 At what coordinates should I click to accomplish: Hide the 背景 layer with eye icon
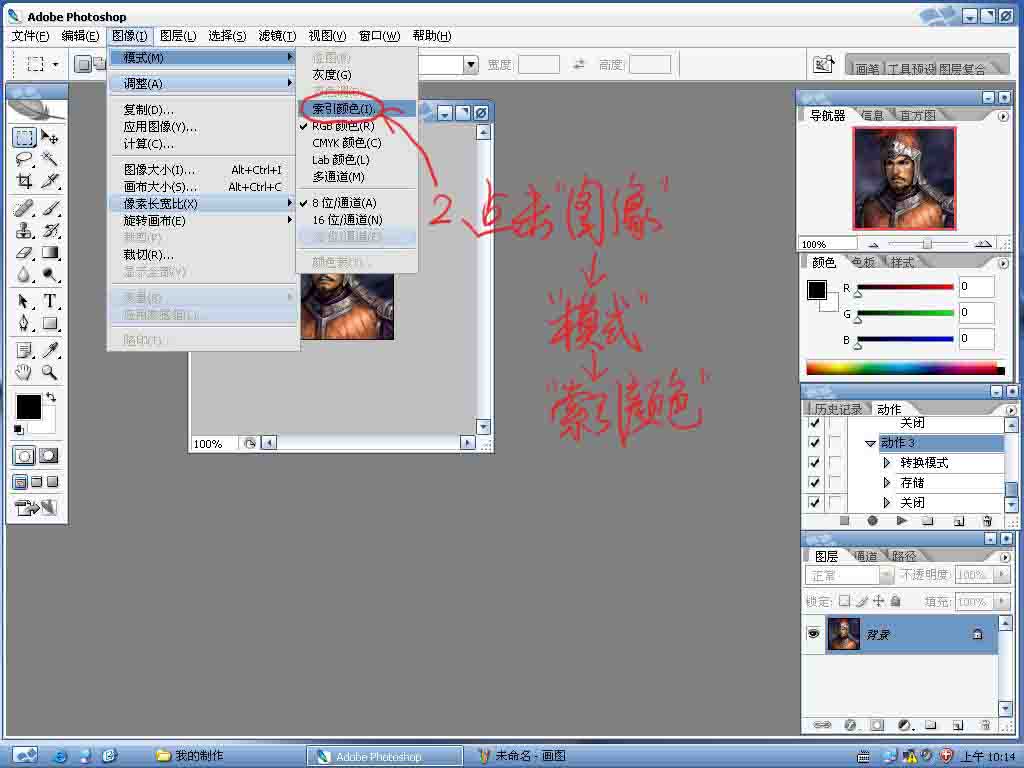pos(814,633)
